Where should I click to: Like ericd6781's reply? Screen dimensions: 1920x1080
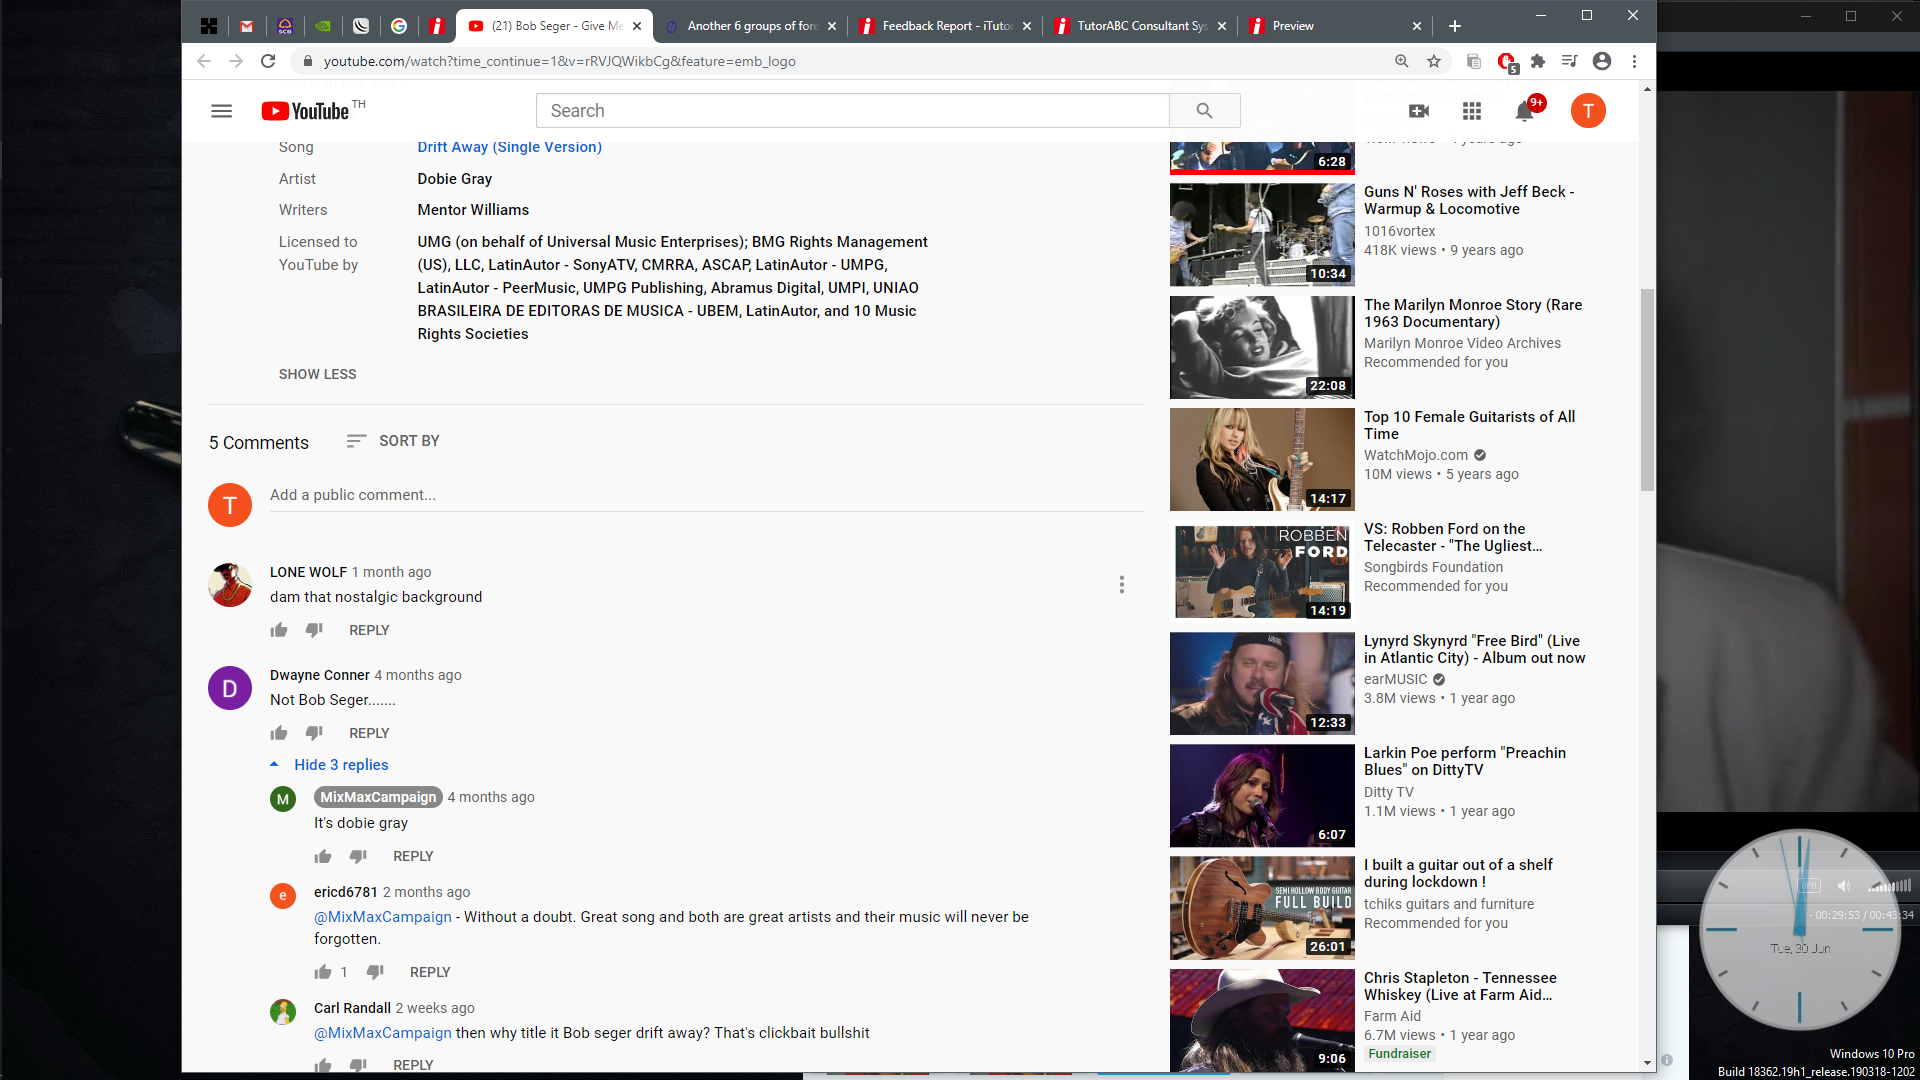click(323, 972)
